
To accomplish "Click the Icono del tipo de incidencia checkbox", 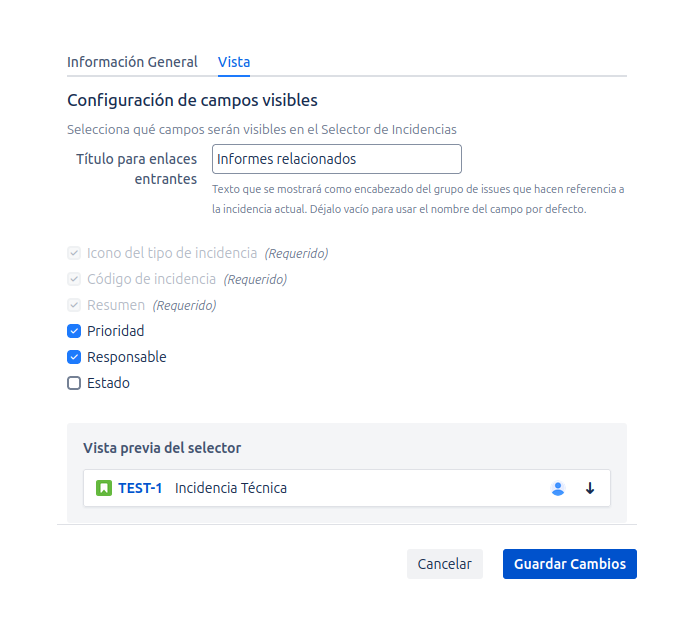I will tap(74, 253).
